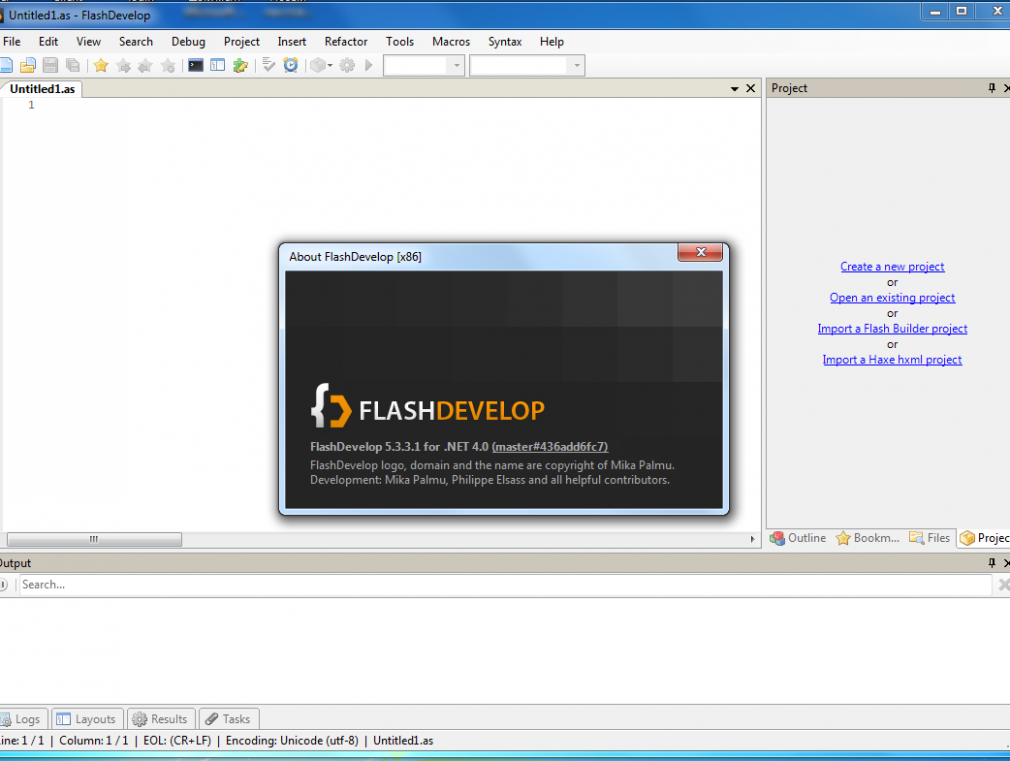The width and height of the screenshot is (1010, 761).
Task: Clear bookmarks star icon
Action: pos(168,65)
